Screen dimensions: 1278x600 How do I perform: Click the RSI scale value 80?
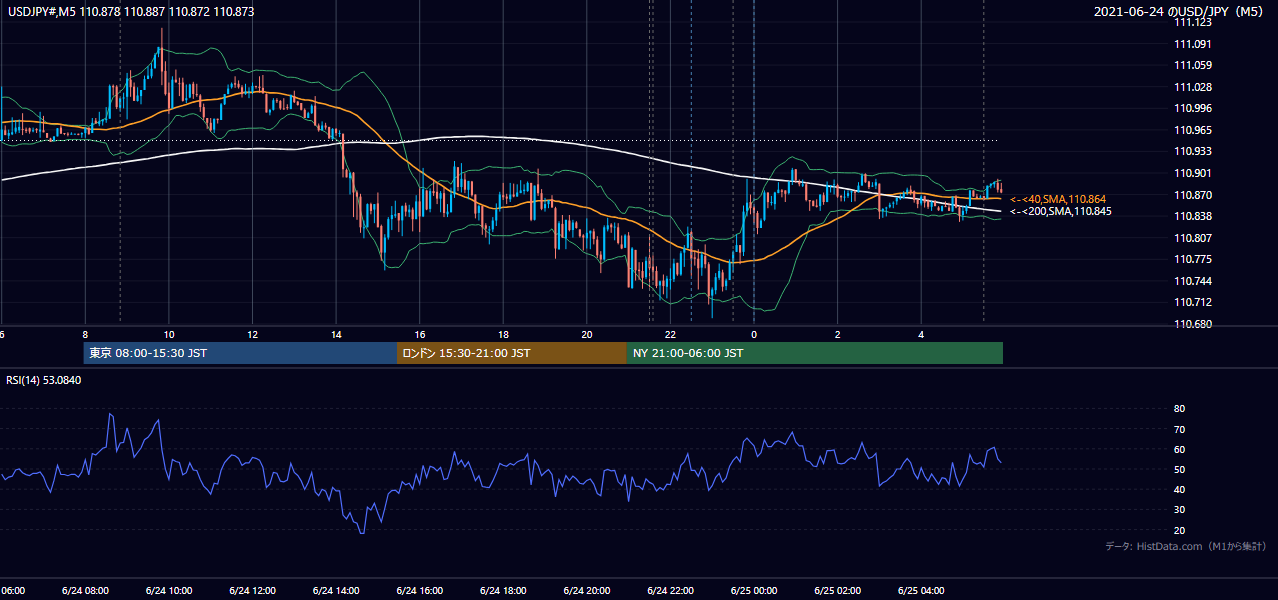[x=1179, y=409]
